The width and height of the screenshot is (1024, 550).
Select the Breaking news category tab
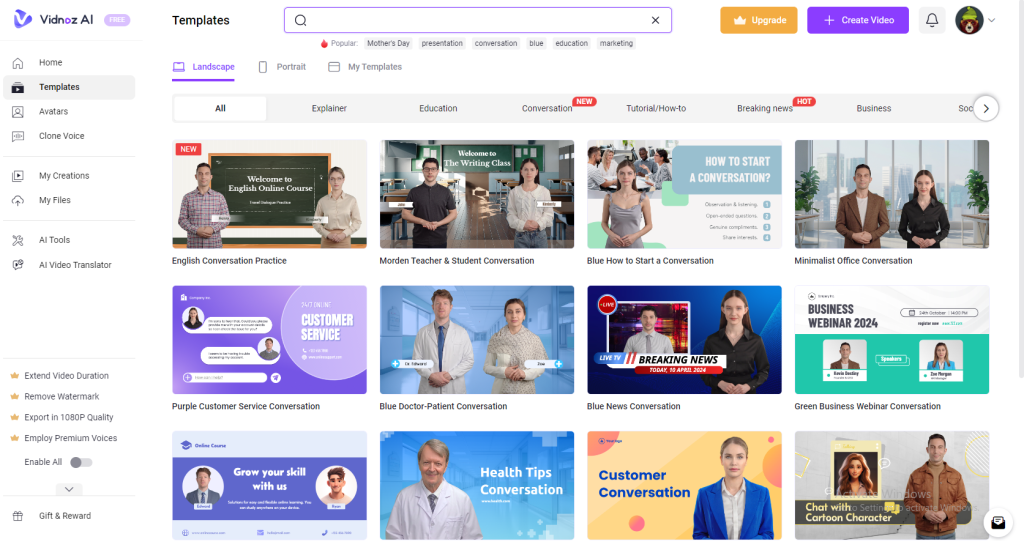click(764, 108)
